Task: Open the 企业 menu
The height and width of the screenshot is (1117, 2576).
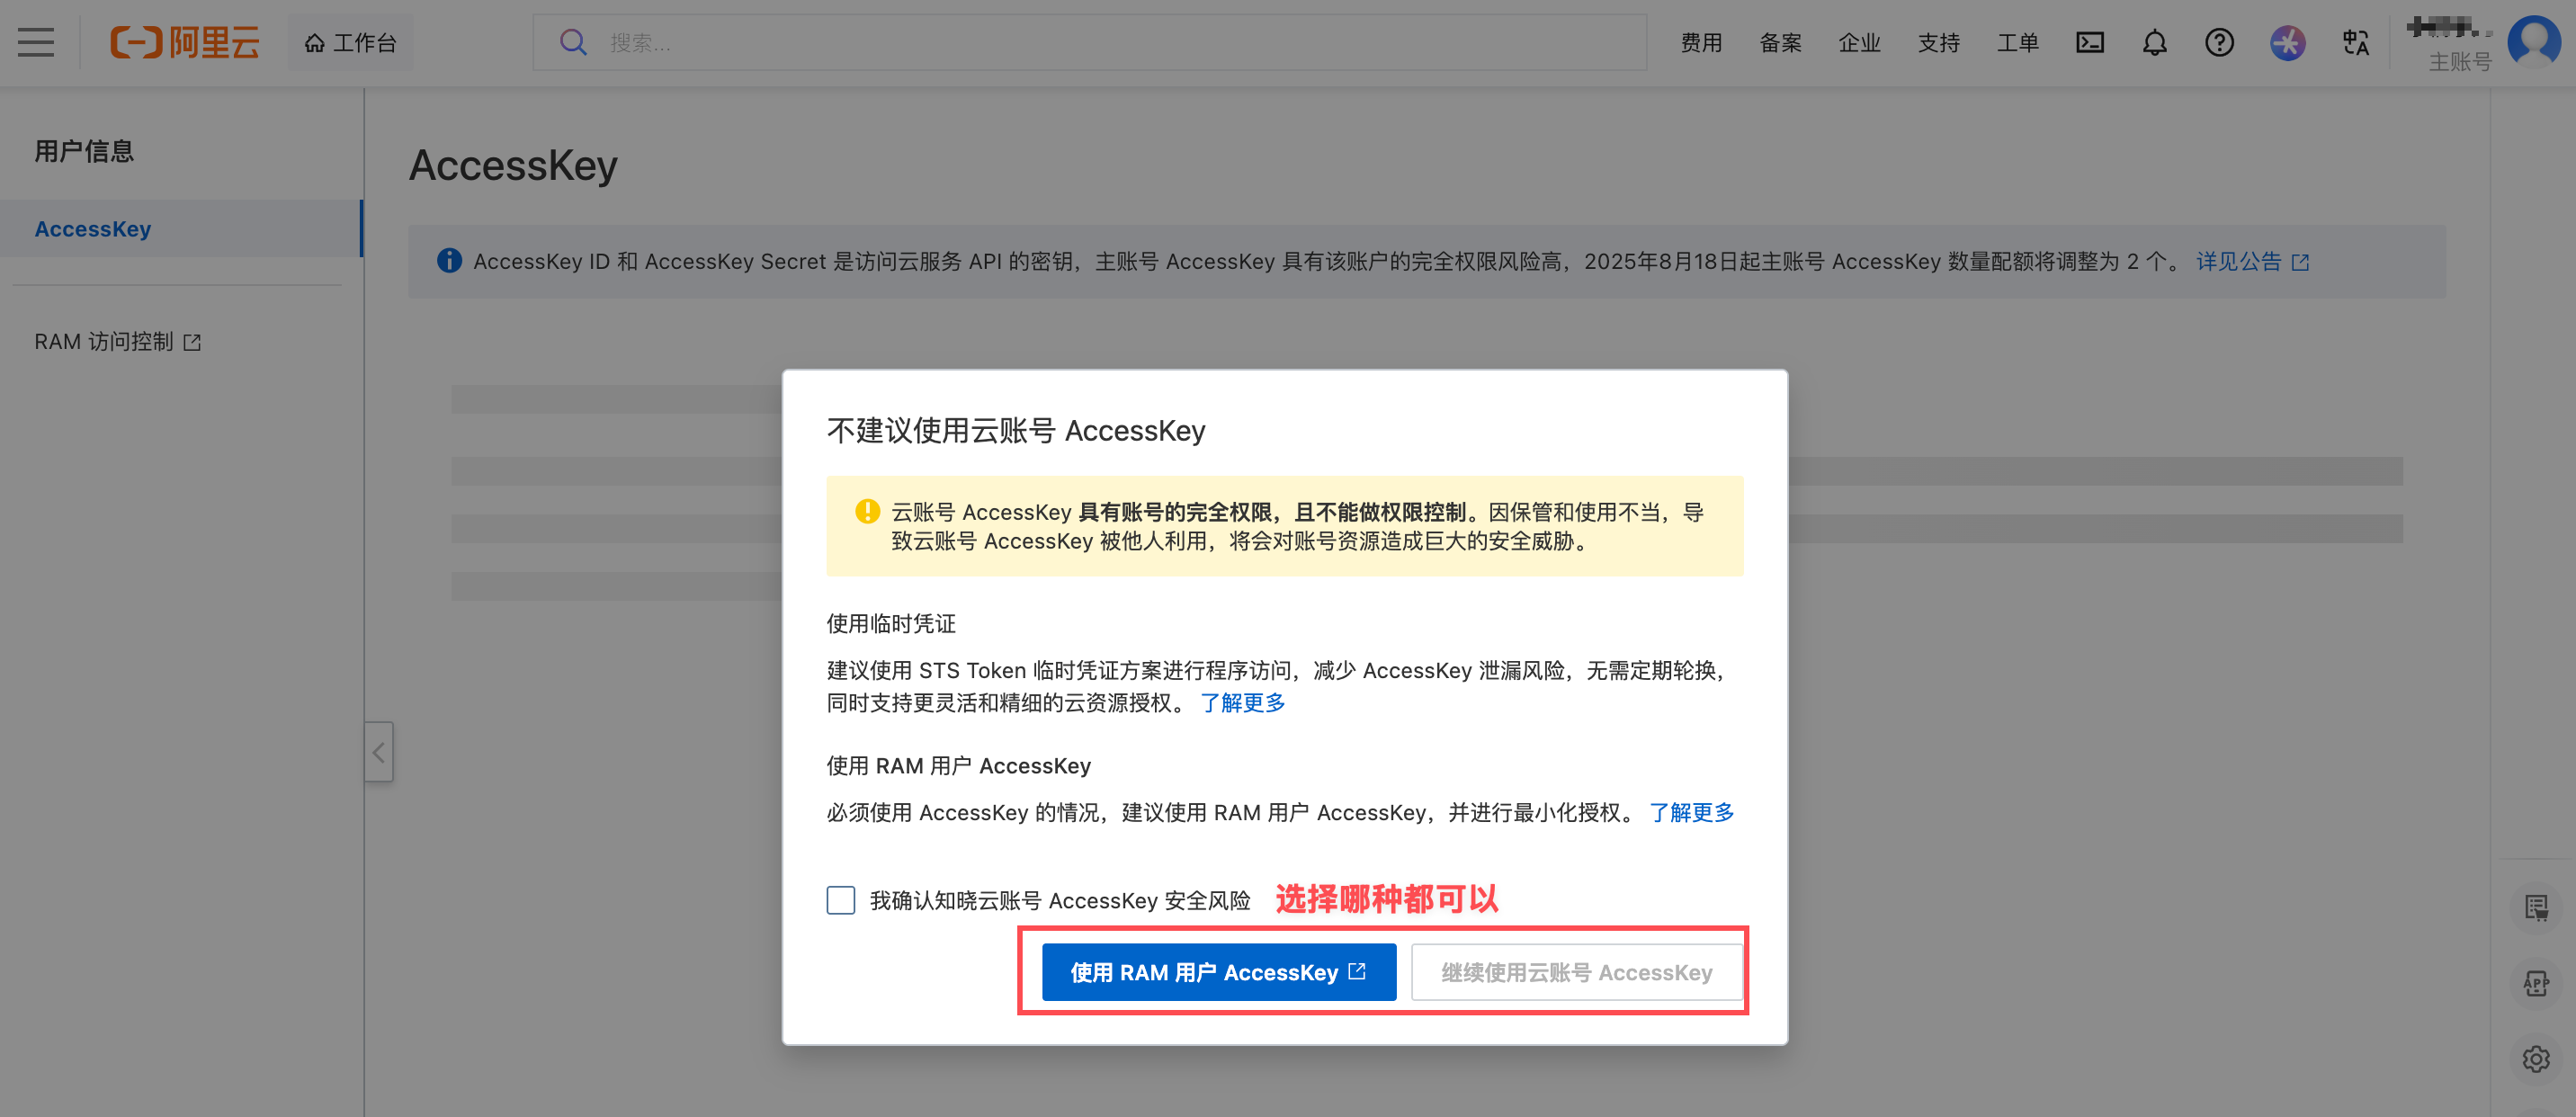Action: point(1859,42)
